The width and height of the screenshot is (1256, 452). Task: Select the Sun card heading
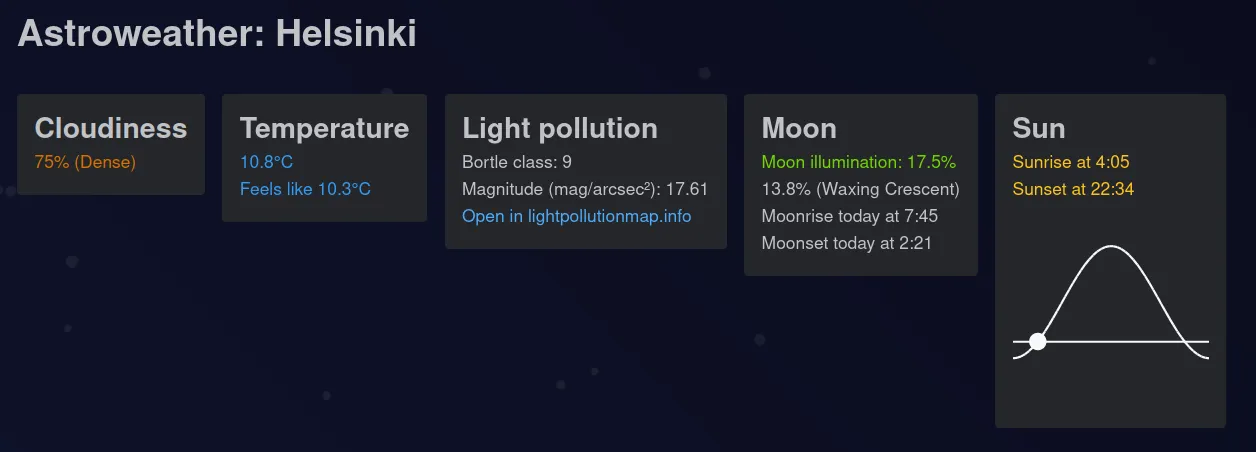(1039, 128)
